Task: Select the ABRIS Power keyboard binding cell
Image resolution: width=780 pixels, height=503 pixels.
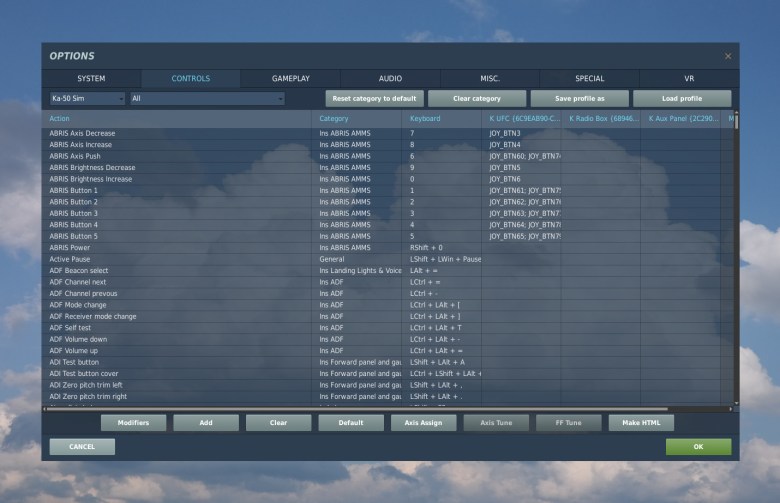Action: pyautogui.click(x=443, y=247)
